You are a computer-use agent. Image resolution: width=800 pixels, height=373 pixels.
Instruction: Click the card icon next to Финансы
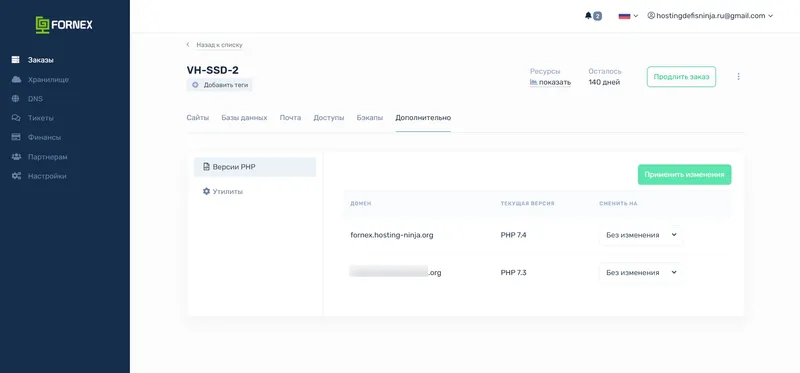click(16, 137)
